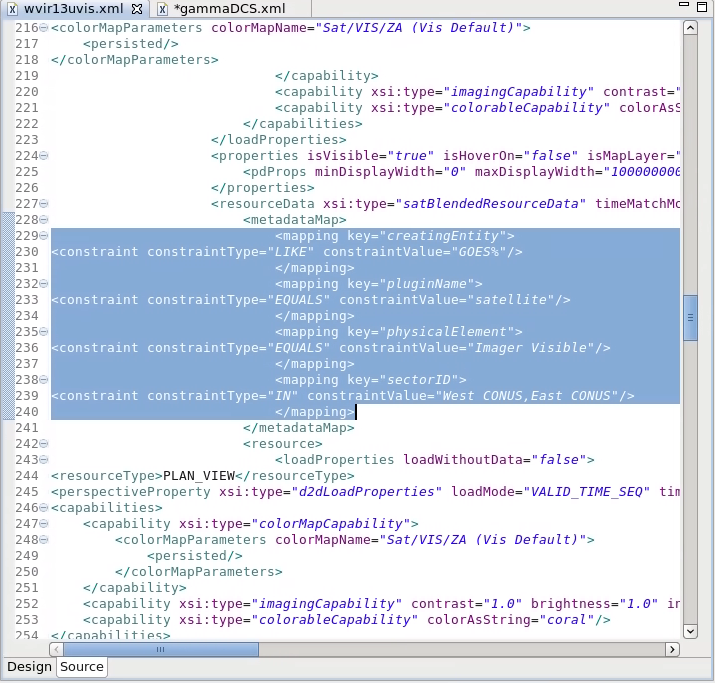Collapse the properties fold at line 224
This screenshot has width=715, height=683.
pos(43,156)
